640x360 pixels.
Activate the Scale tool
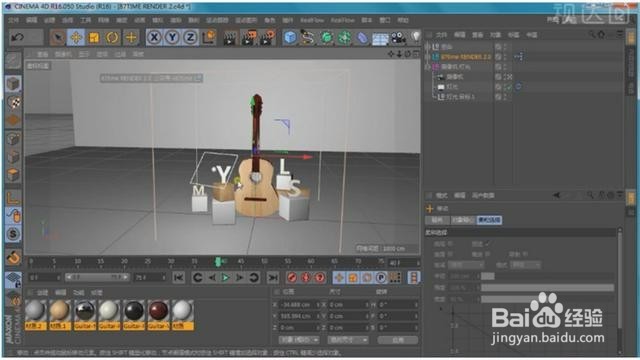point(94,38)
